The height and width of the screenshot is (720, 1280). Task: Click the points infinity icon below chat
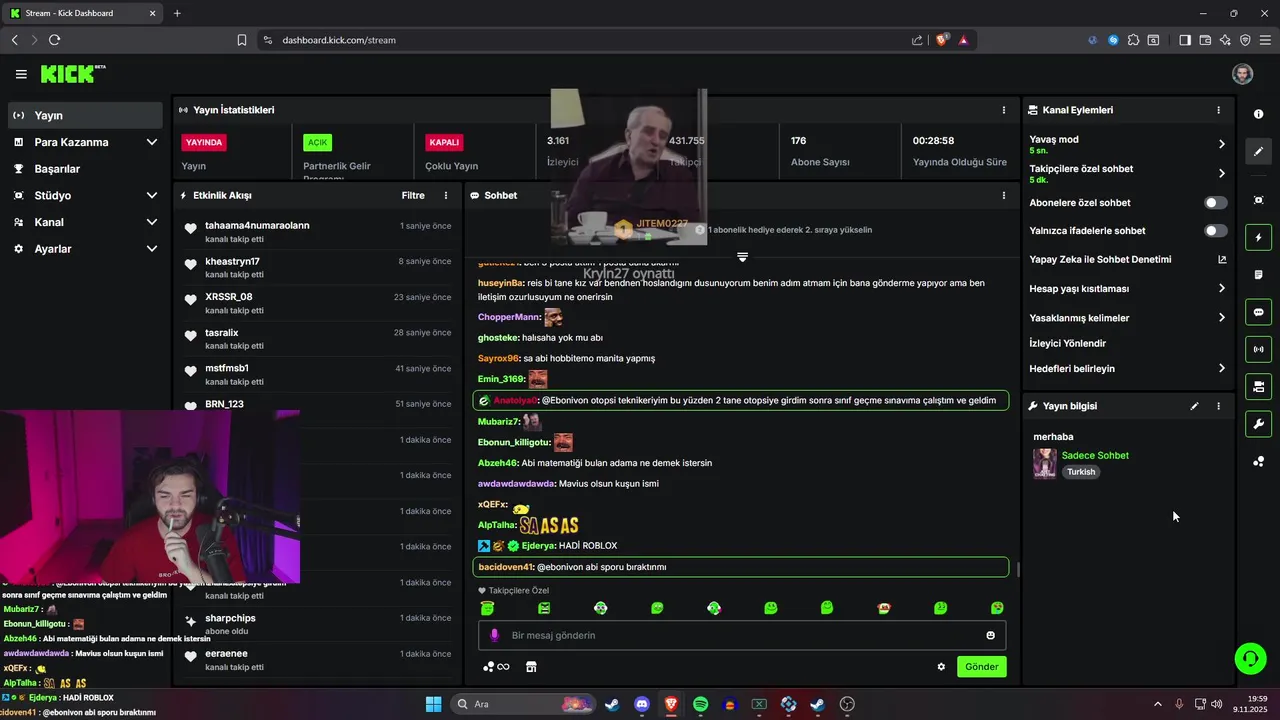pos(496,667)
